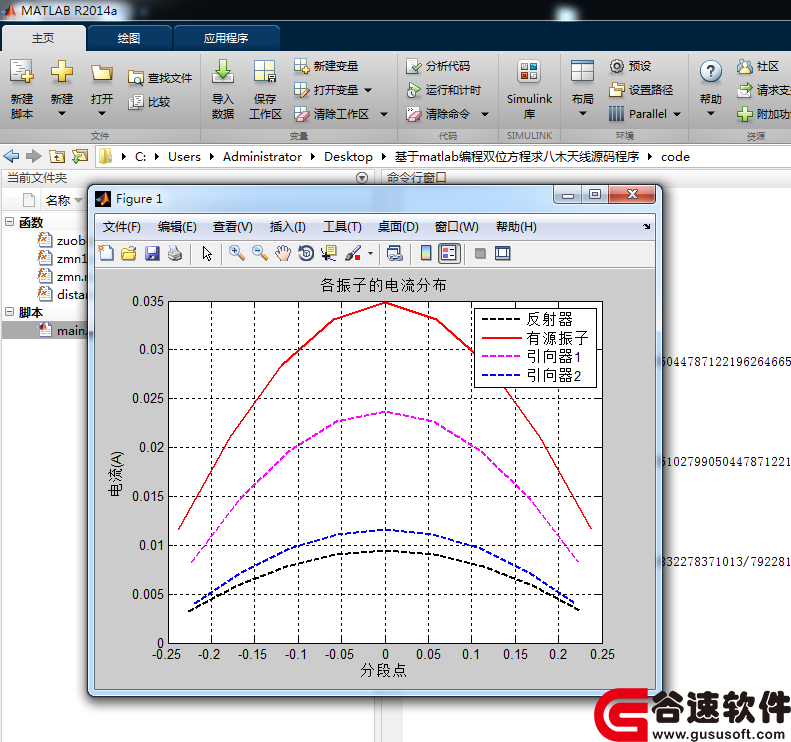Click the browse for folder icon
Viewport: 791px width, 742px height.
coord(80,156)
